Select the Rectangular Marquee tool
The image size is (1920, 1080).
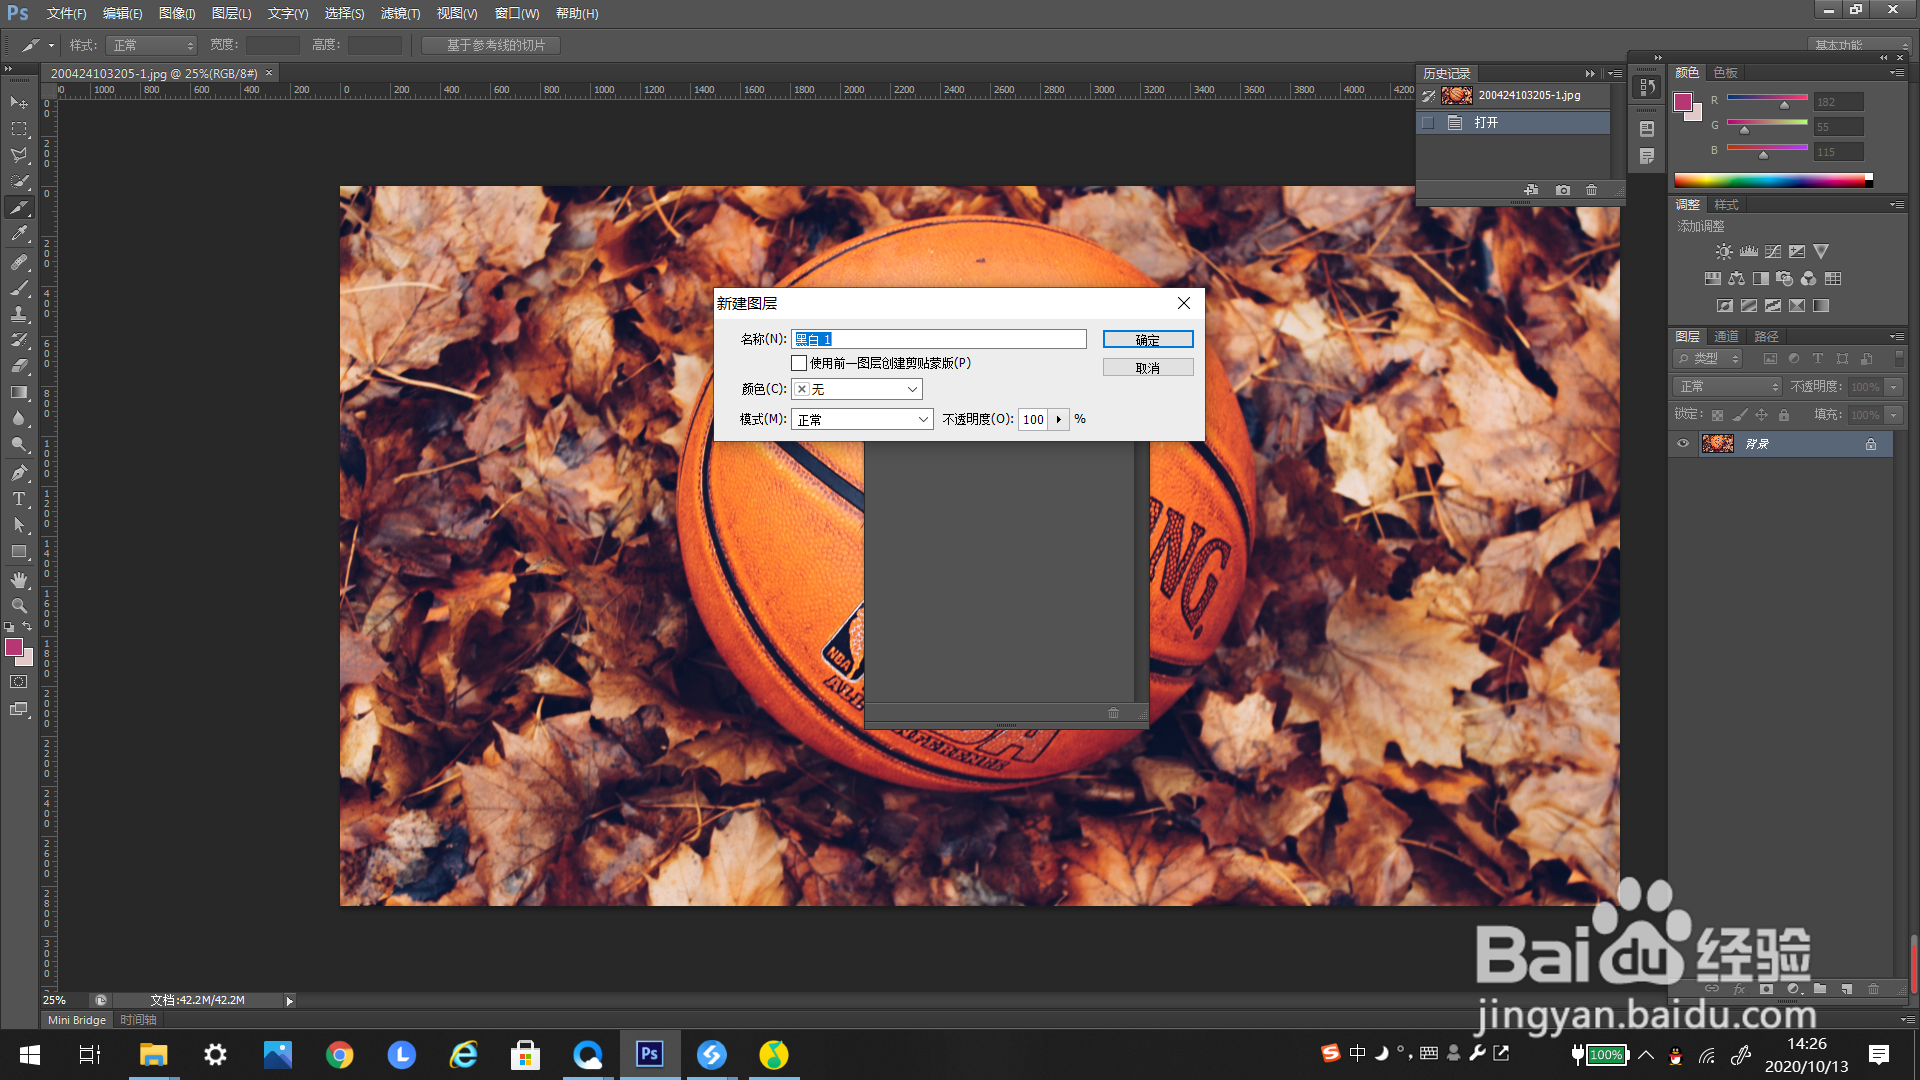coord(19,129)
